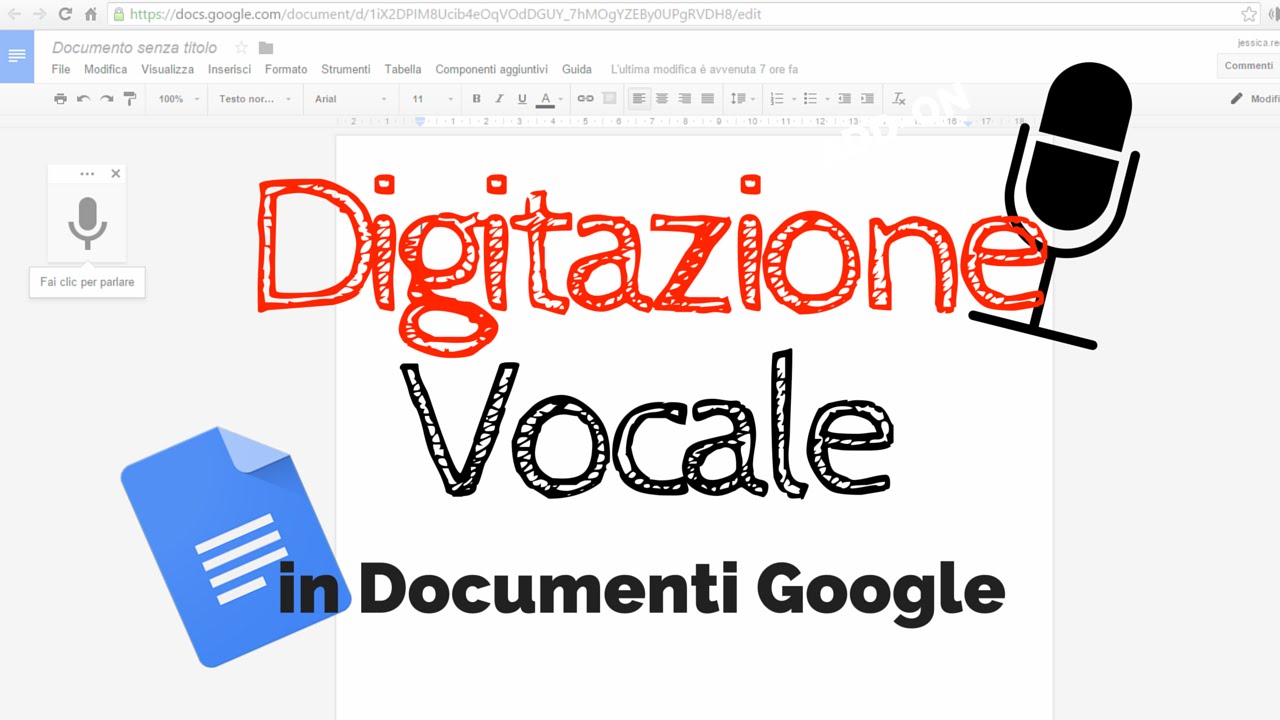Screen dimensions: 1280x720
Task: Increase the indent
Action: pyautogui.click(x=867, y=99)
